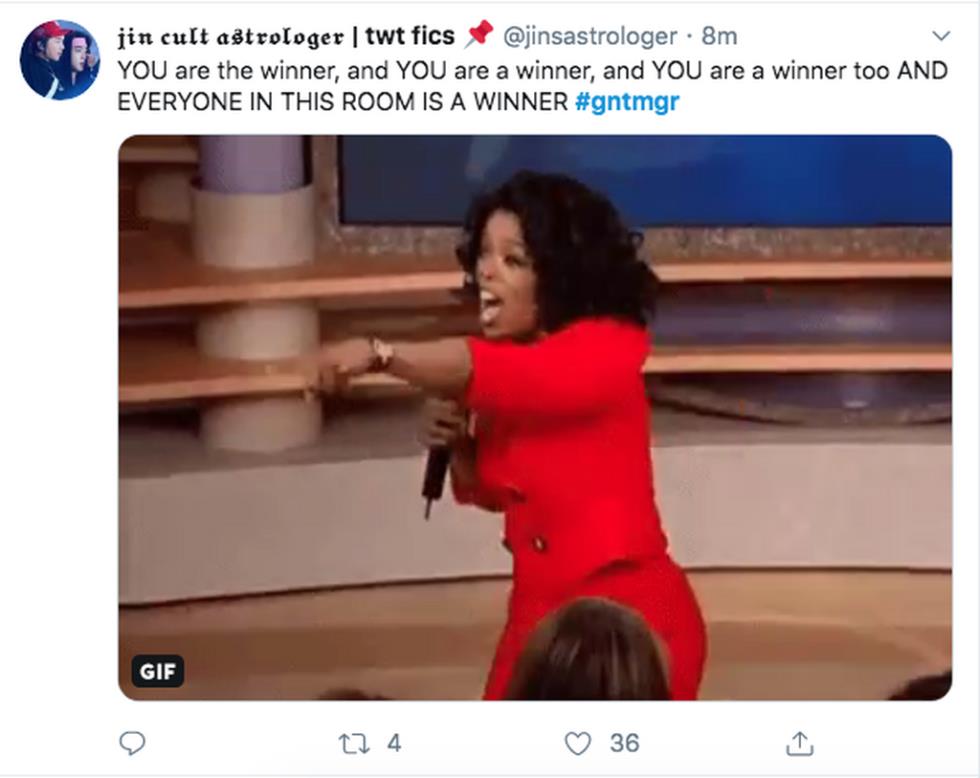The height and width of the screenshot is (778, 980).
Task: Like the tweet with the heart icon
Action: coord(578,744)
